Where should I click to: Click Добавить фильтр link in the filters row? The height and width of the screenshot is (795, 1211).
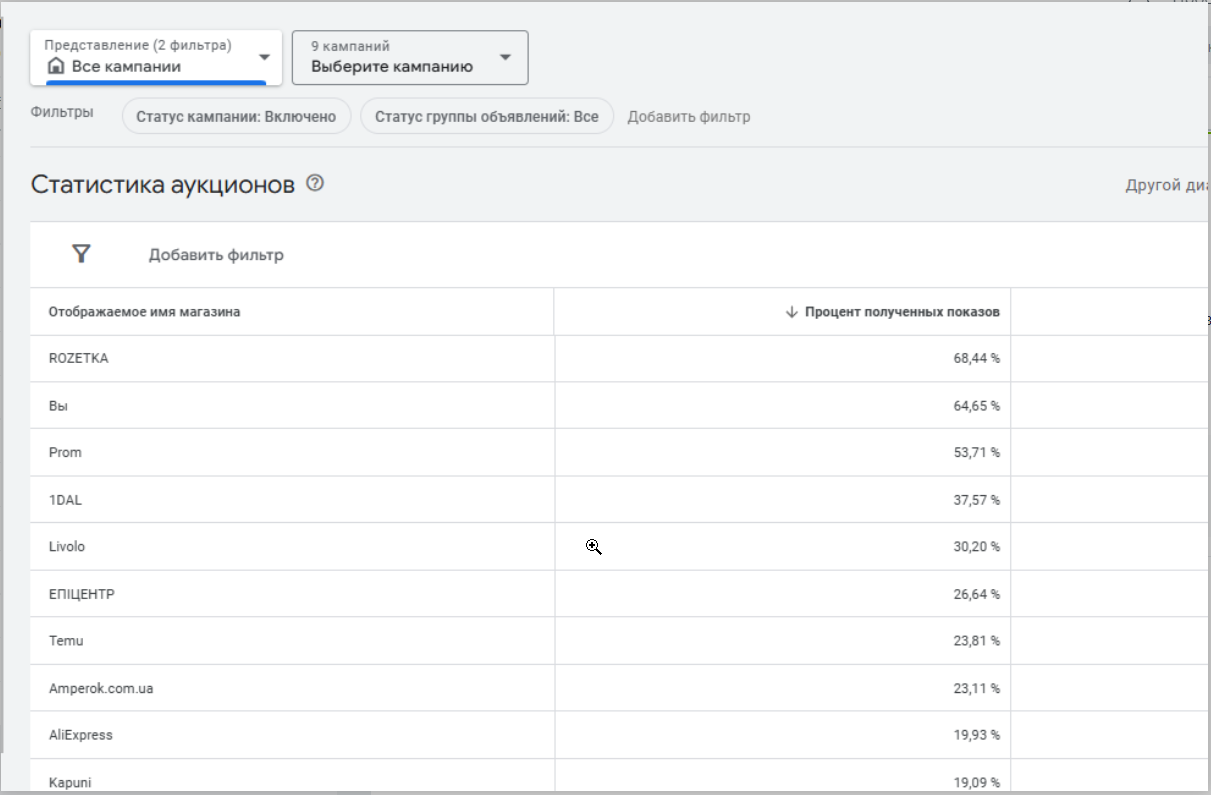688,117
